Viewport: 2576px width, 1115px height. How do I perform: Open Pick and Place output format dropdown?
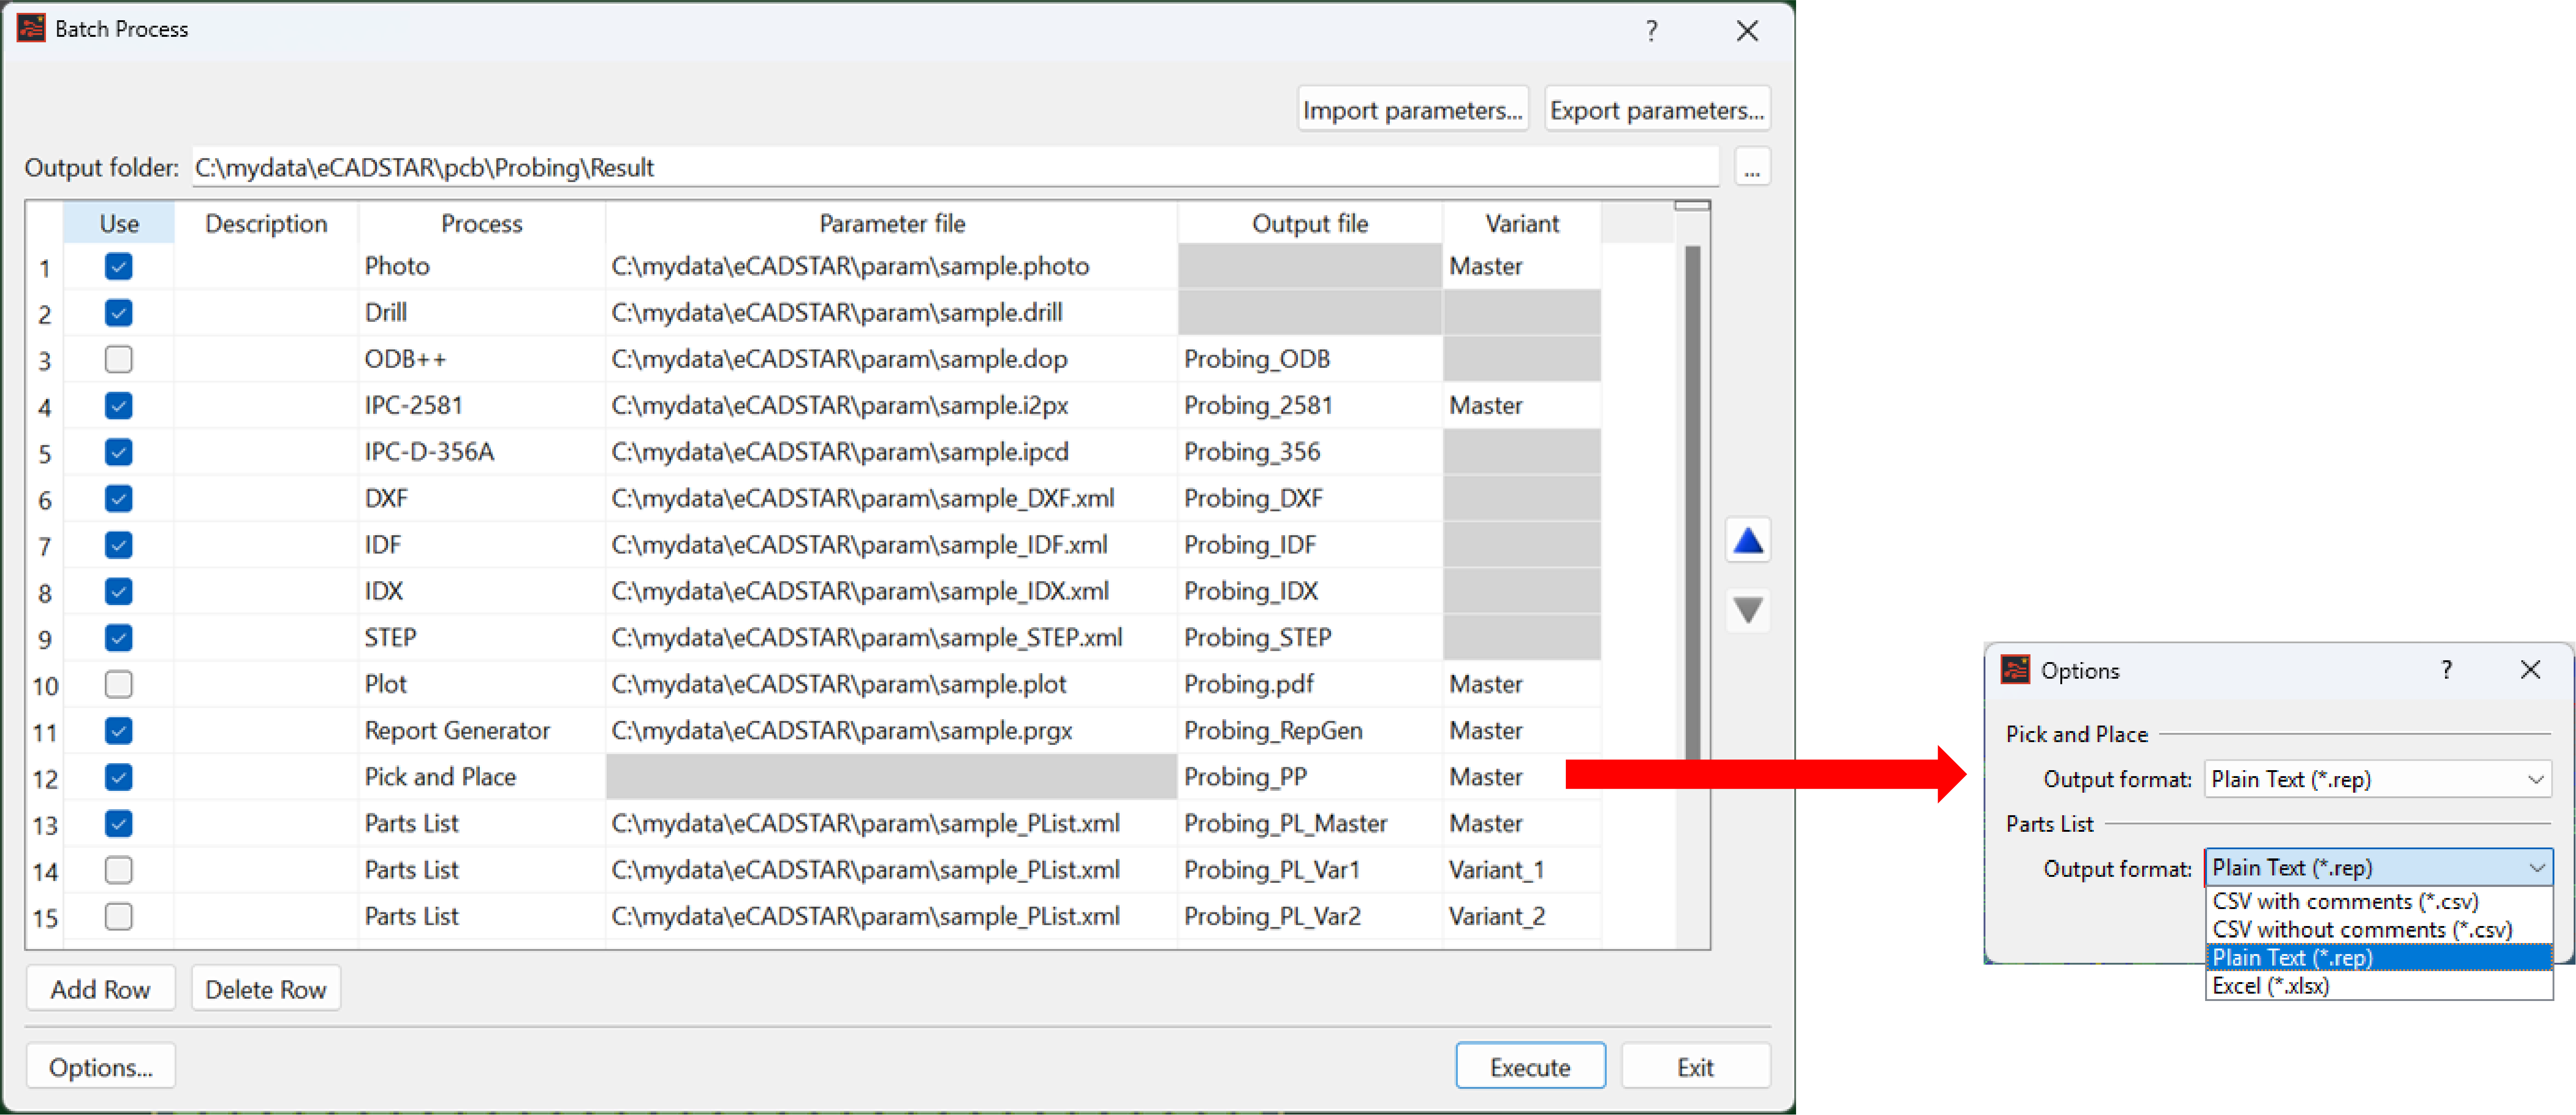point(2377,779)
